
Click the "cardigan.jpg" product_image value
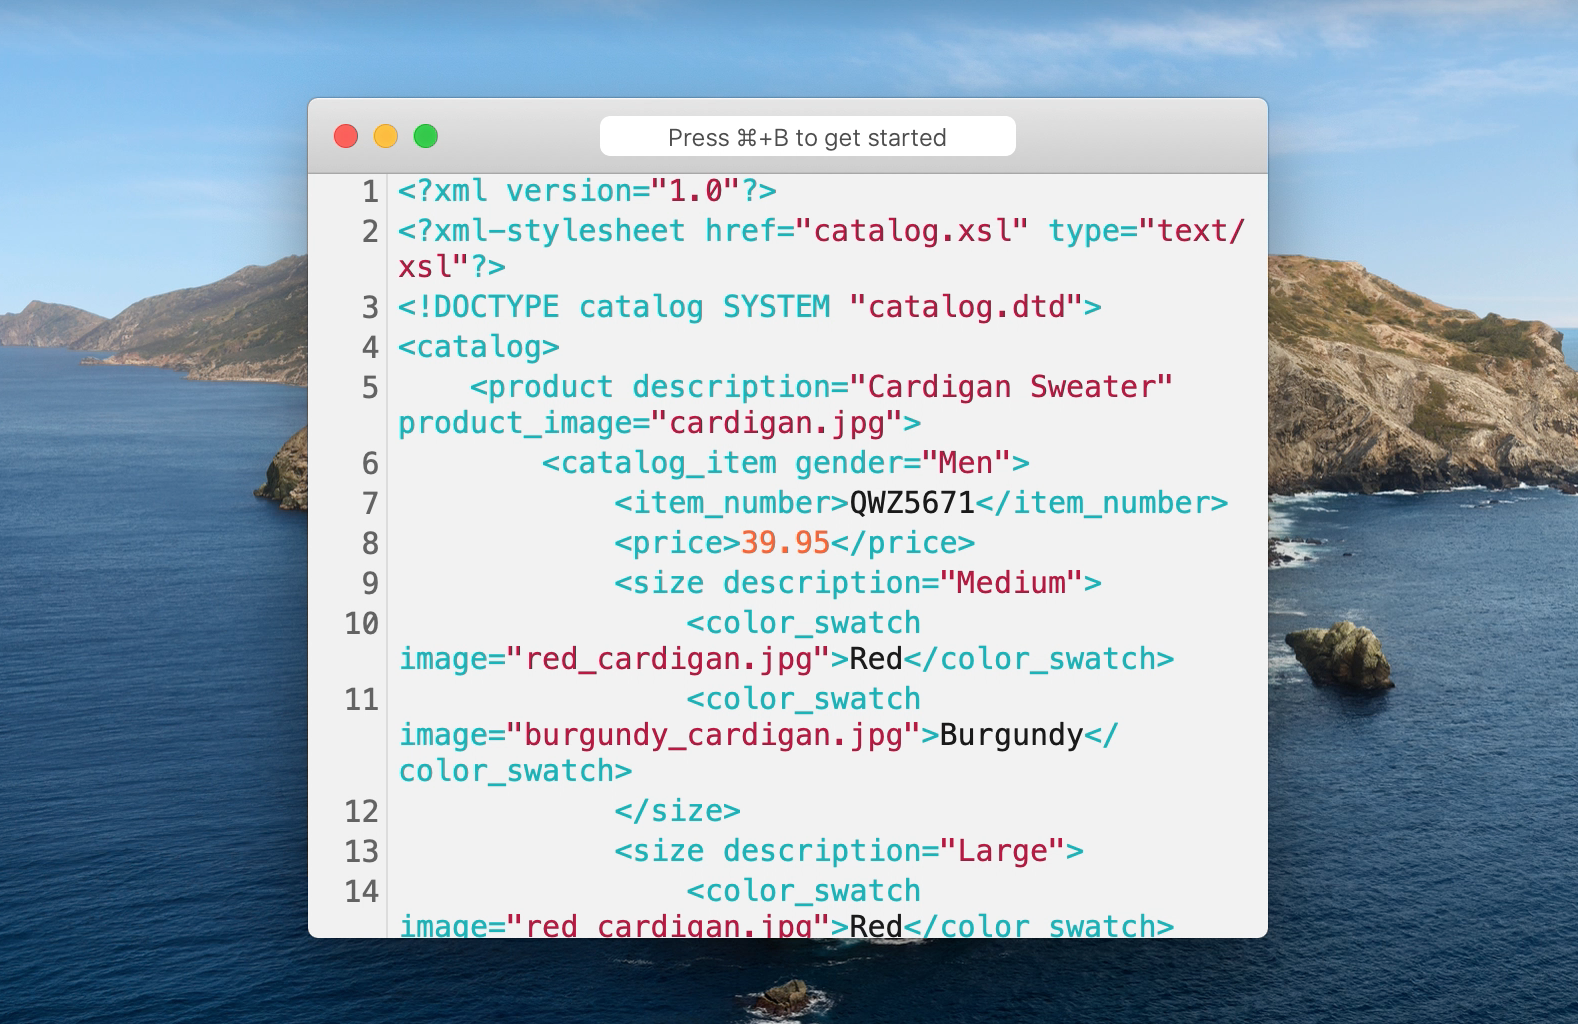[x=777, y=423]
